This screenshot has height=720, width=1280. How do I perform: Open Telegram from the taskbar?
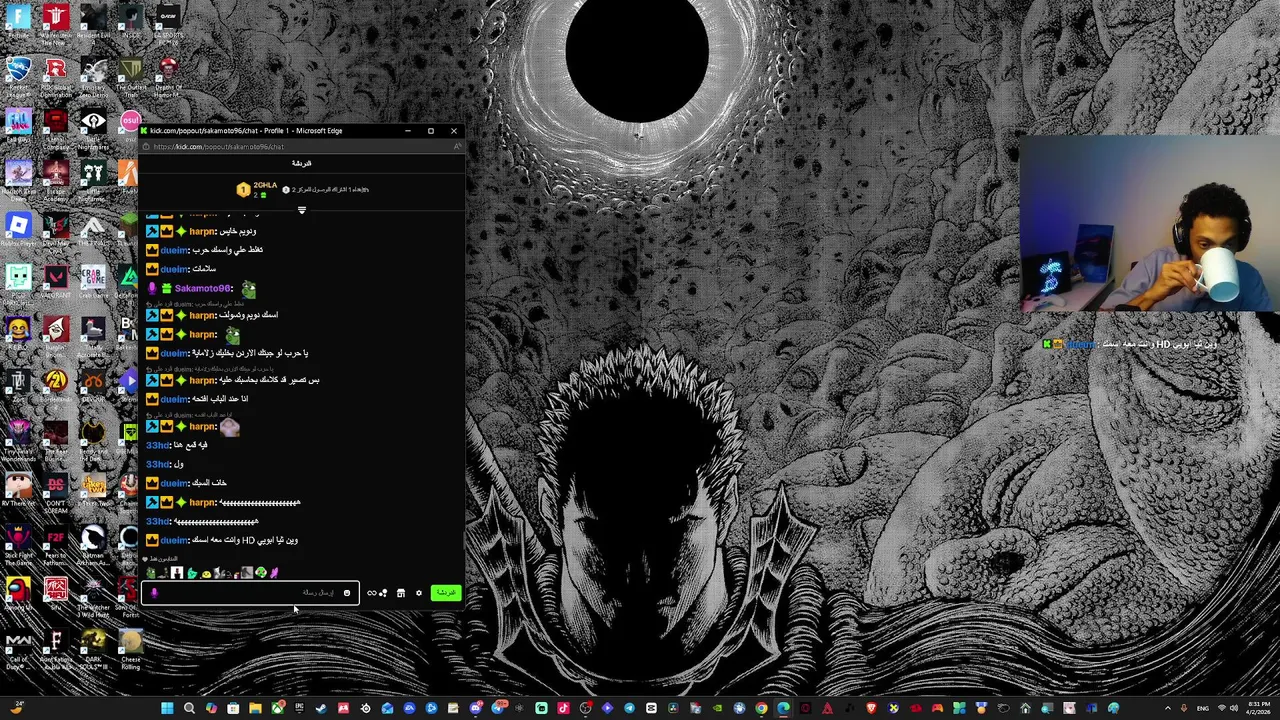[x=629, y=708]
